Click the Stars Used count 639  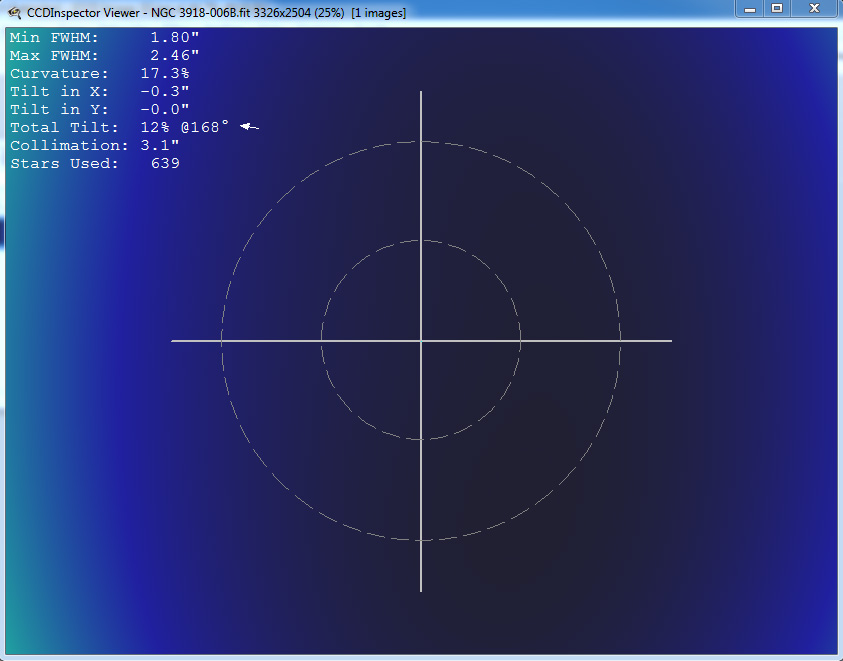point(165,164)
